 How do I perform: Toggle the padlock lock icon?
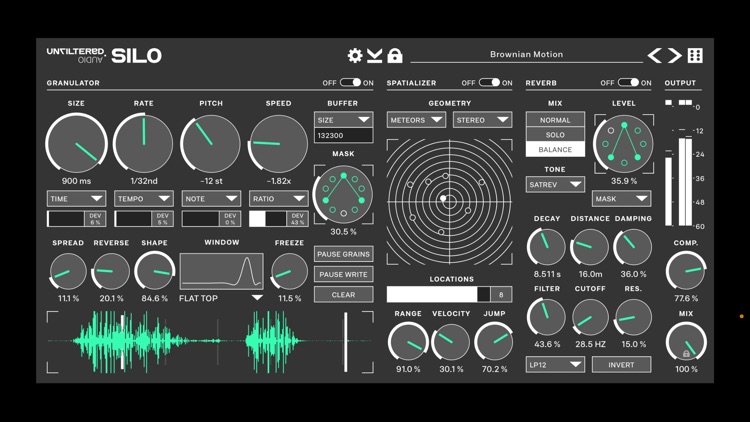[395, 56]
